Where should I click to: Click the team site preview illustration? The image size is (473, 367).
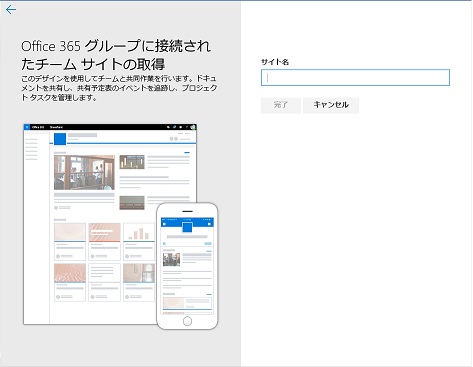coord(121,227)
